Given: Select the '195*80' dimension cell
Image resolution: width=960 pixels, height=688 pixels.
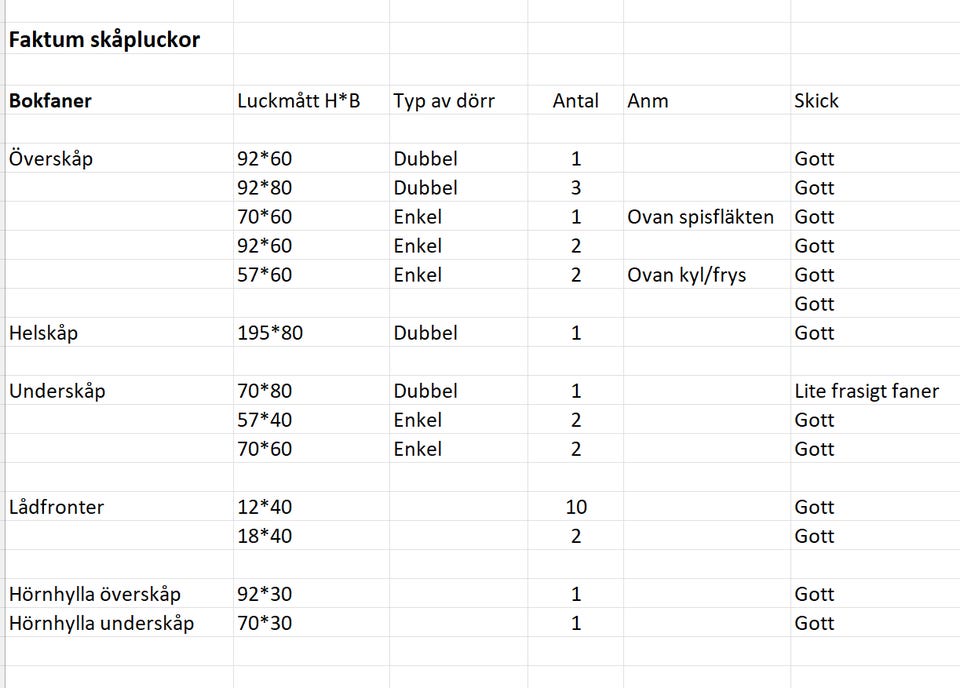Looking at the screenshot, I should 270,333.
